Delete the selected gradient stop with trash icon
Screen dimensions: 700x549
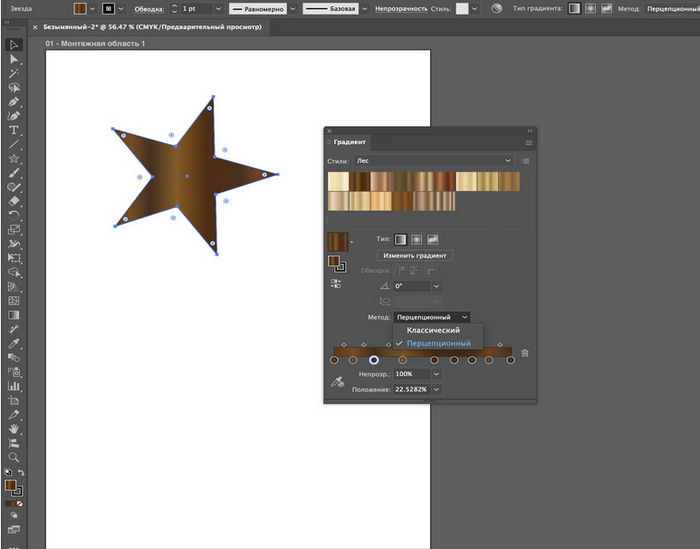tap(525, 353)
